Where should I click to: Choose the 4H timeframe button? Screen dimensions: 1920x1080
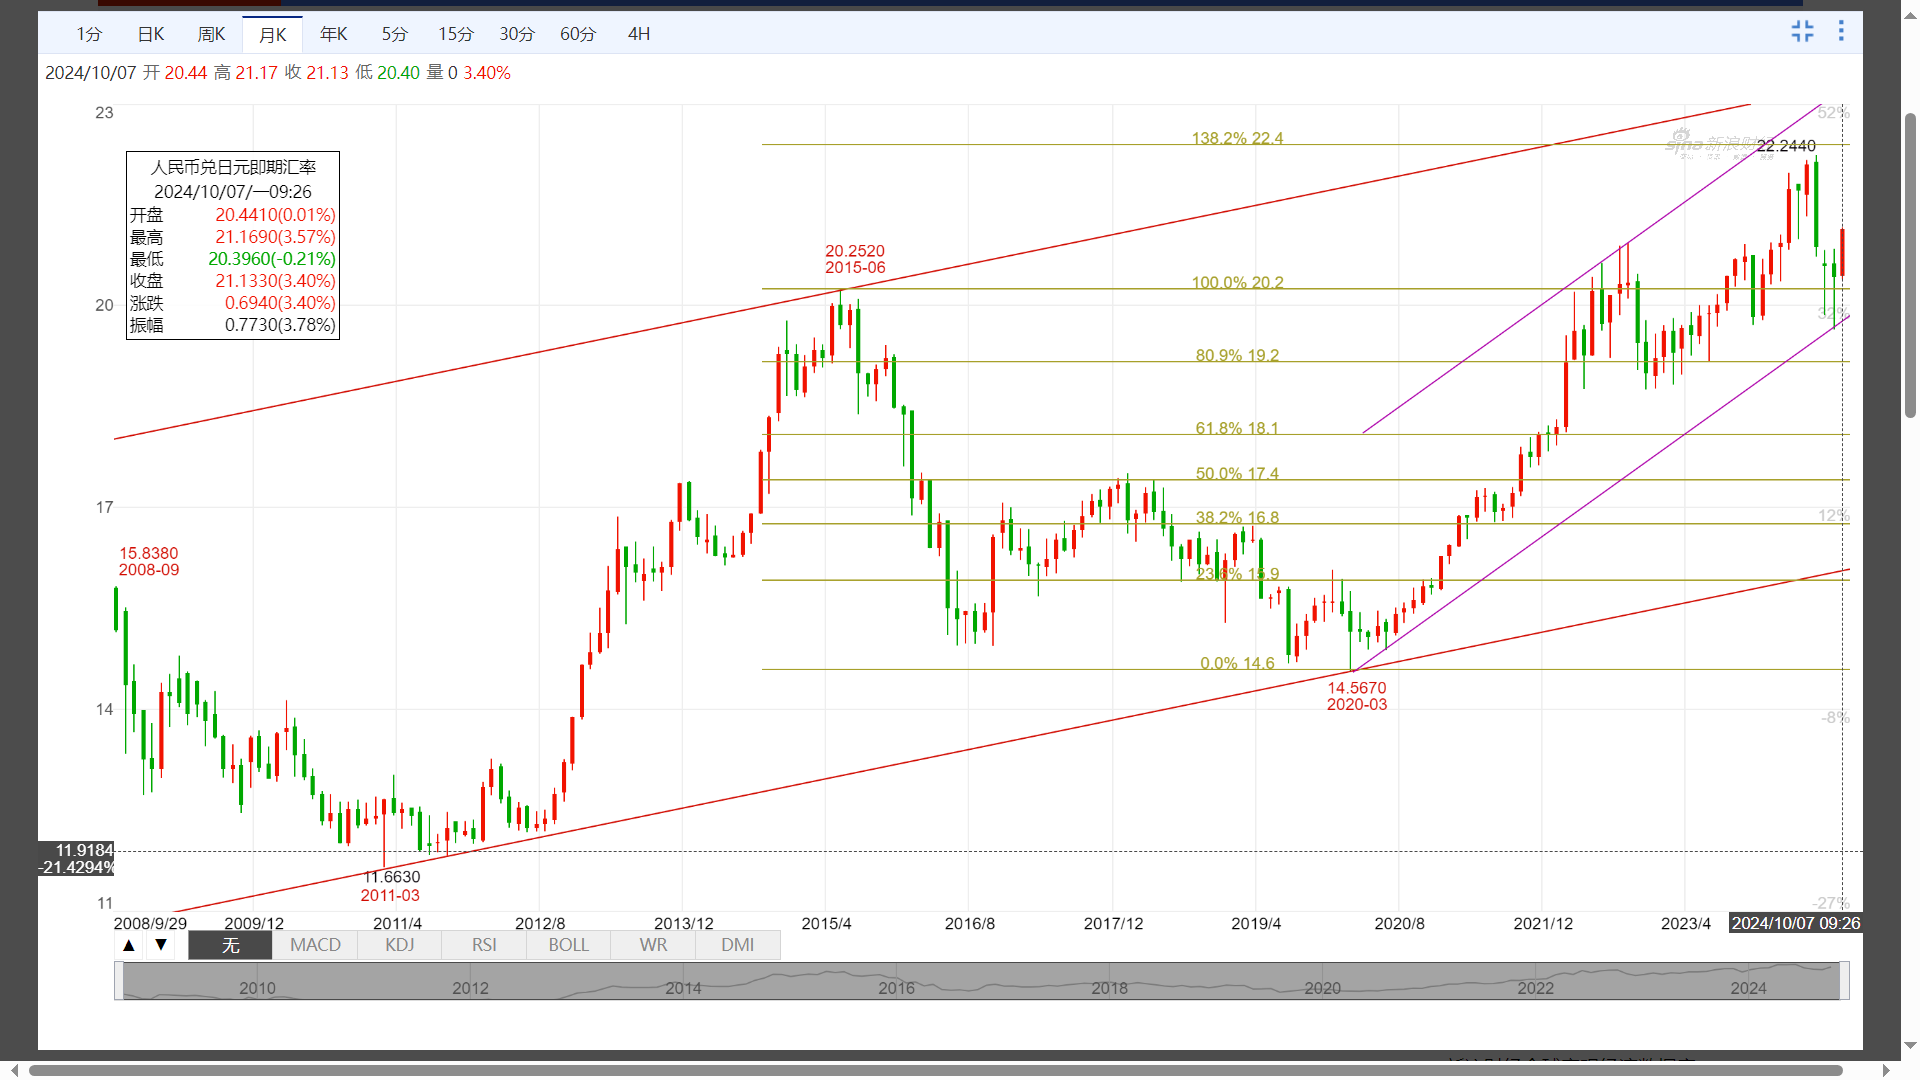click(x=639, y=34)
